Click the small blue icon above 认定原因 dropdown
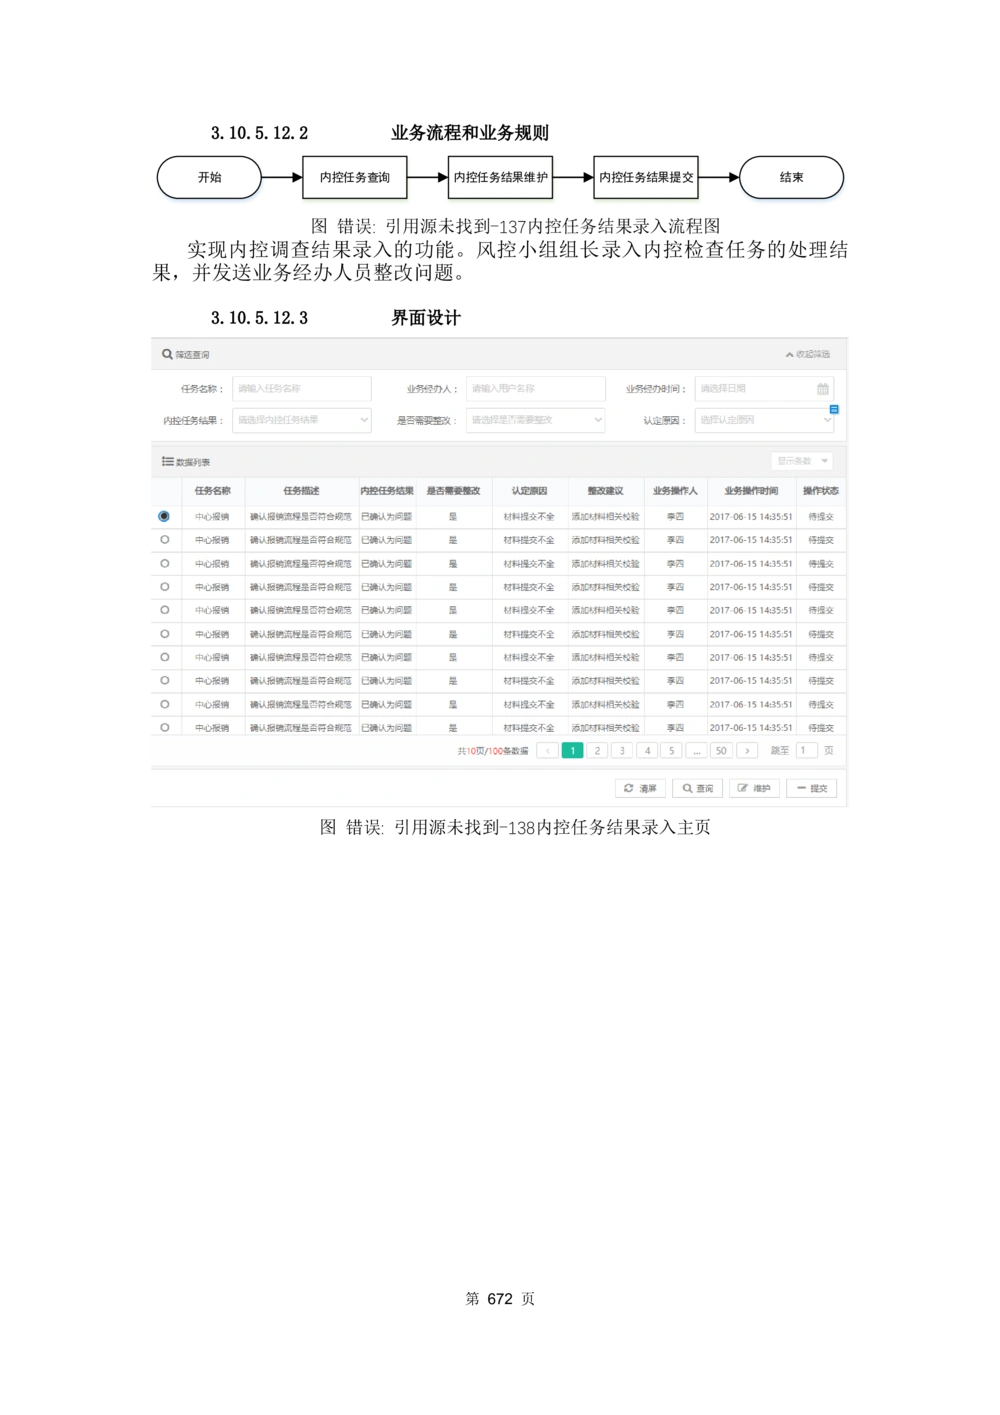The image size is (1000, 1415). pos(834,409)
